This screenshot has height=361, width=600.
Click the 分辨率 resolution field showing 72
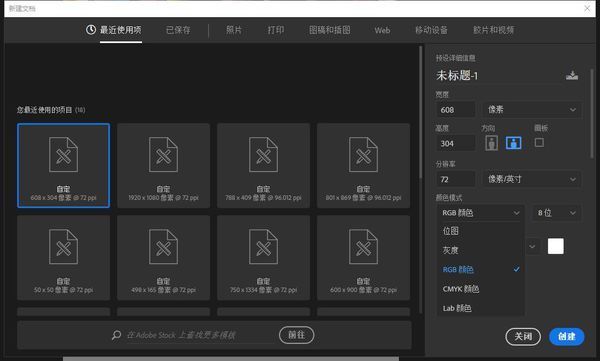455,179
